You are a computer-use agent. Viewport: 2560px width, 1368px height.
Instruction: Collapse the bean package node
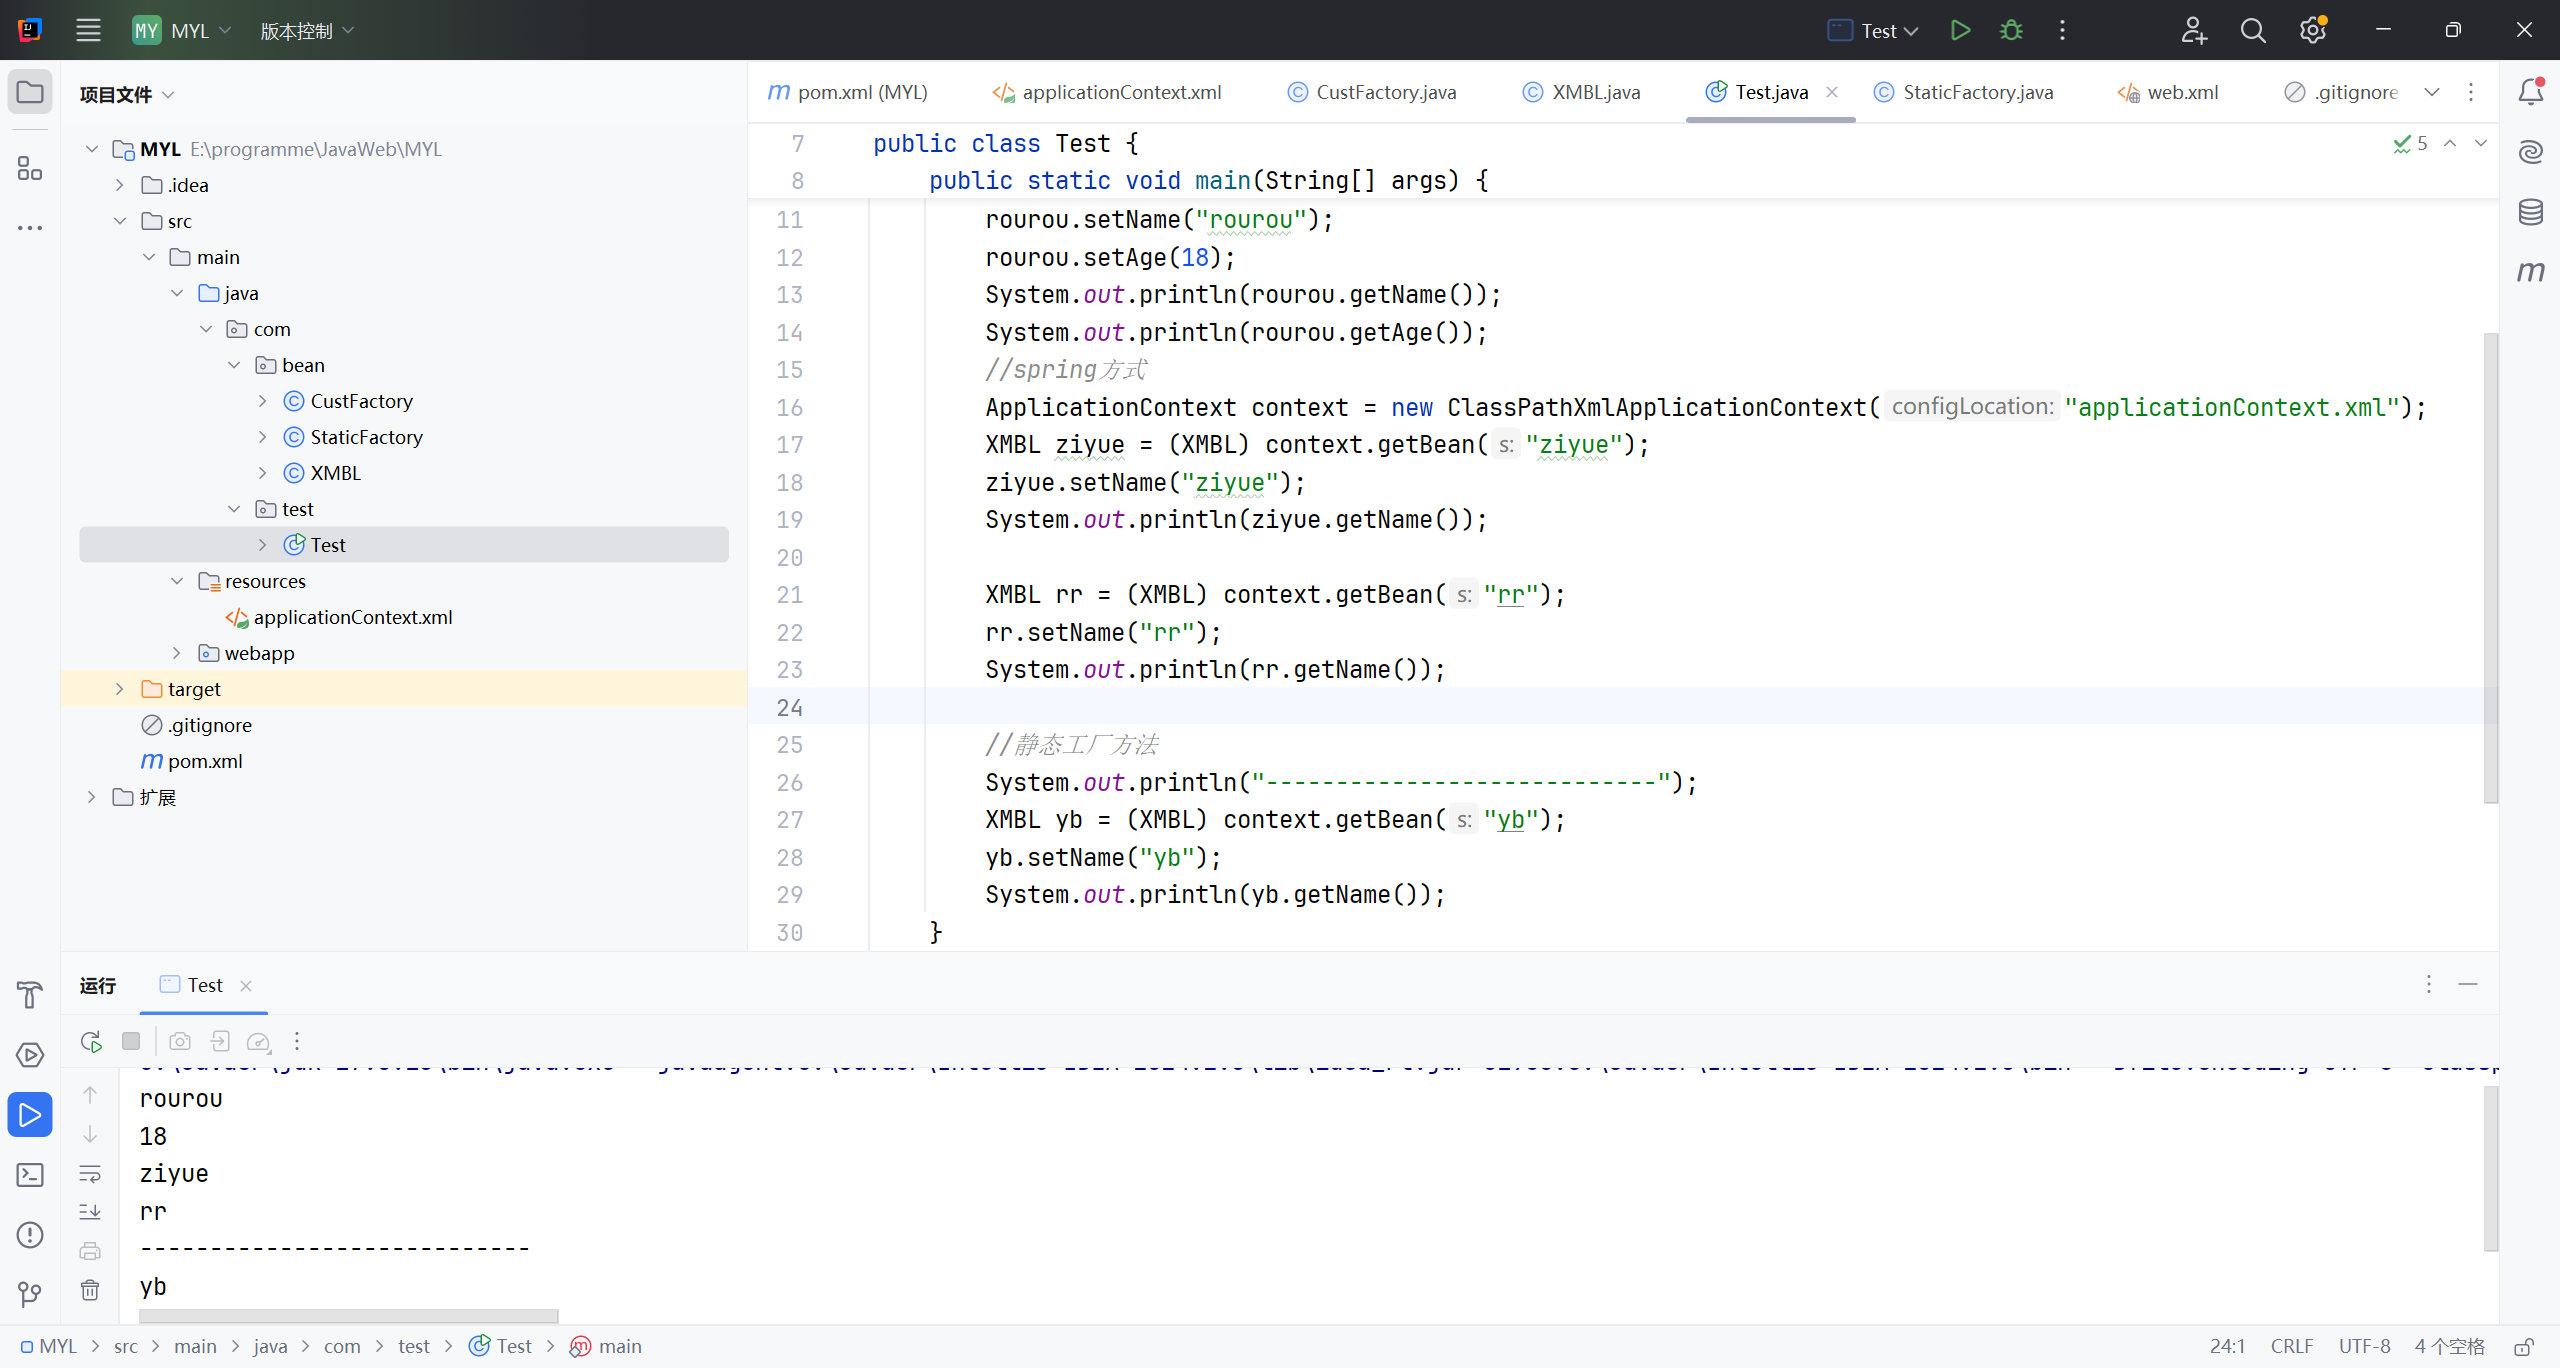[234, 365]
